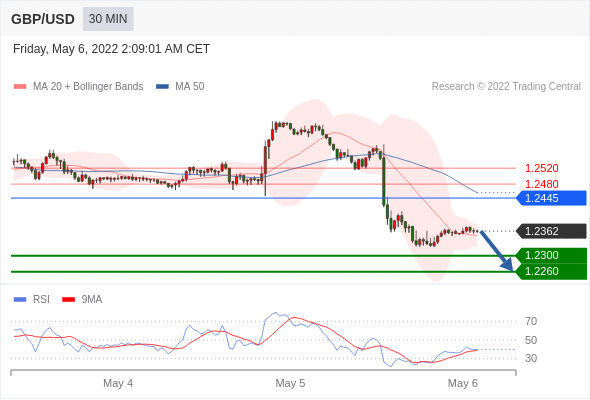Screen dimensions: 590x400
Task: Click the blue 1.2445 pivot price tag
Action: 551,198
